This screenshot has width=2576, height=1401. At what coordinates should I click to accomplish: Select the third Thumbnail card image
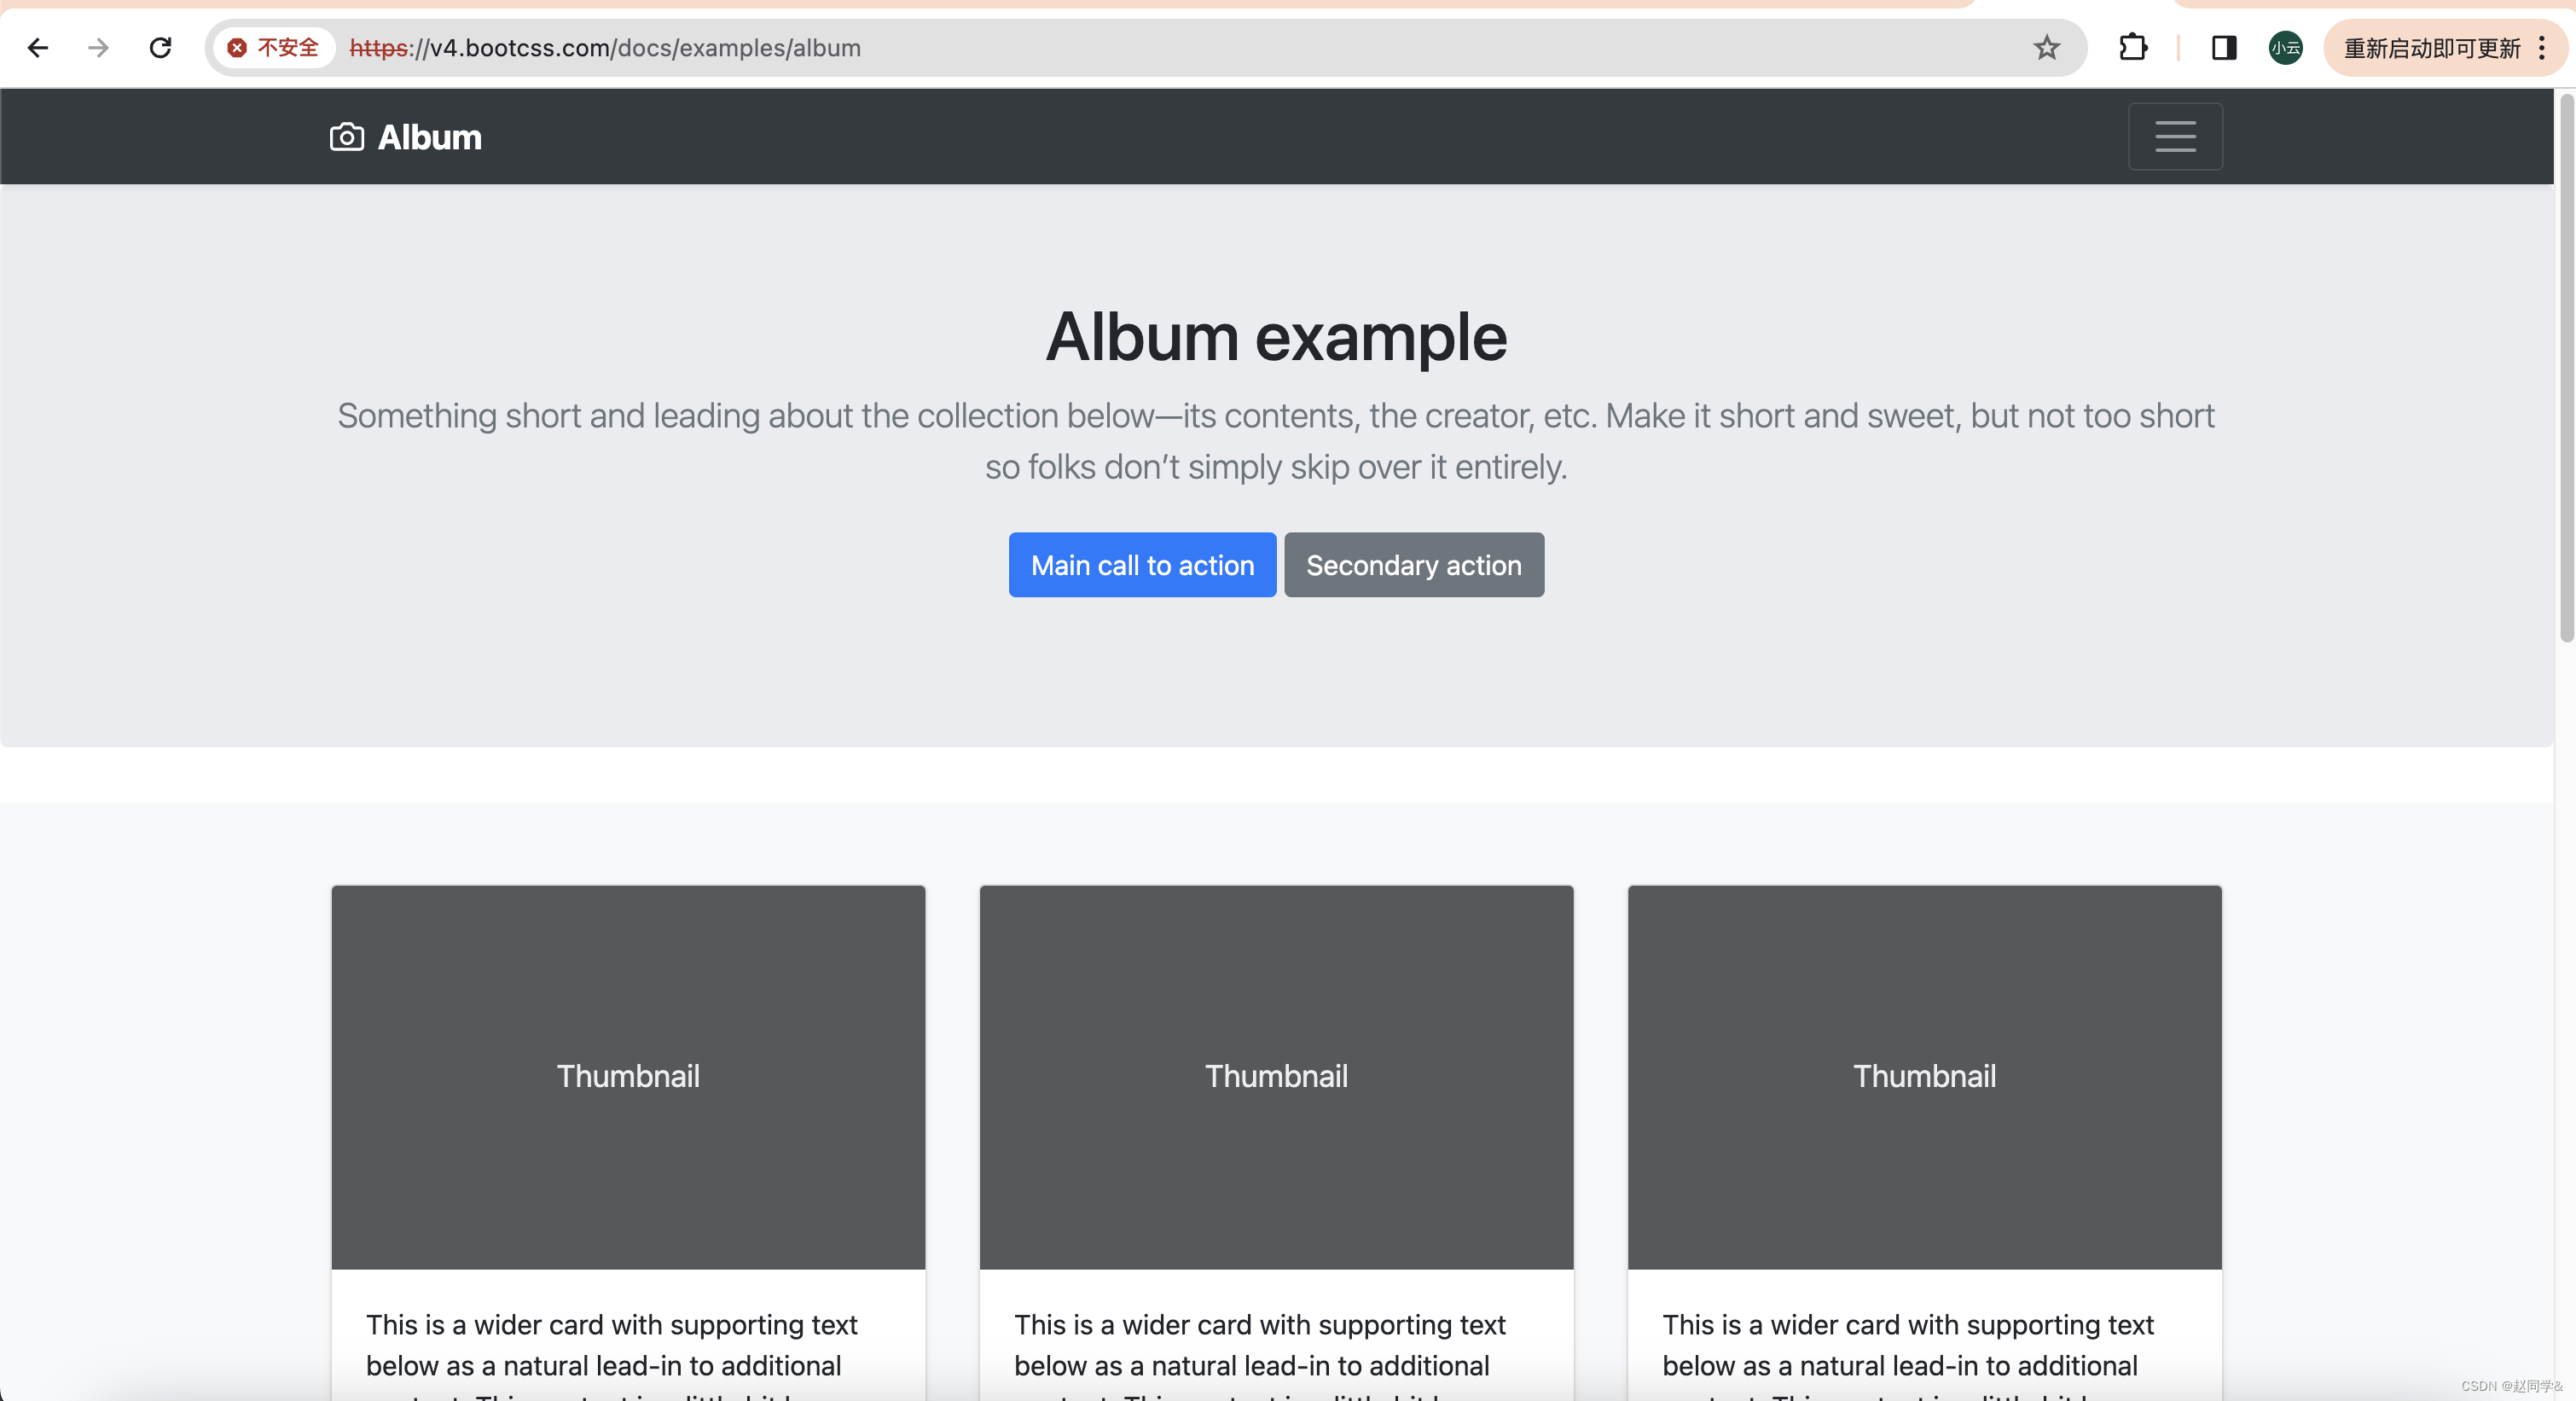[x=1923, y=1076]
